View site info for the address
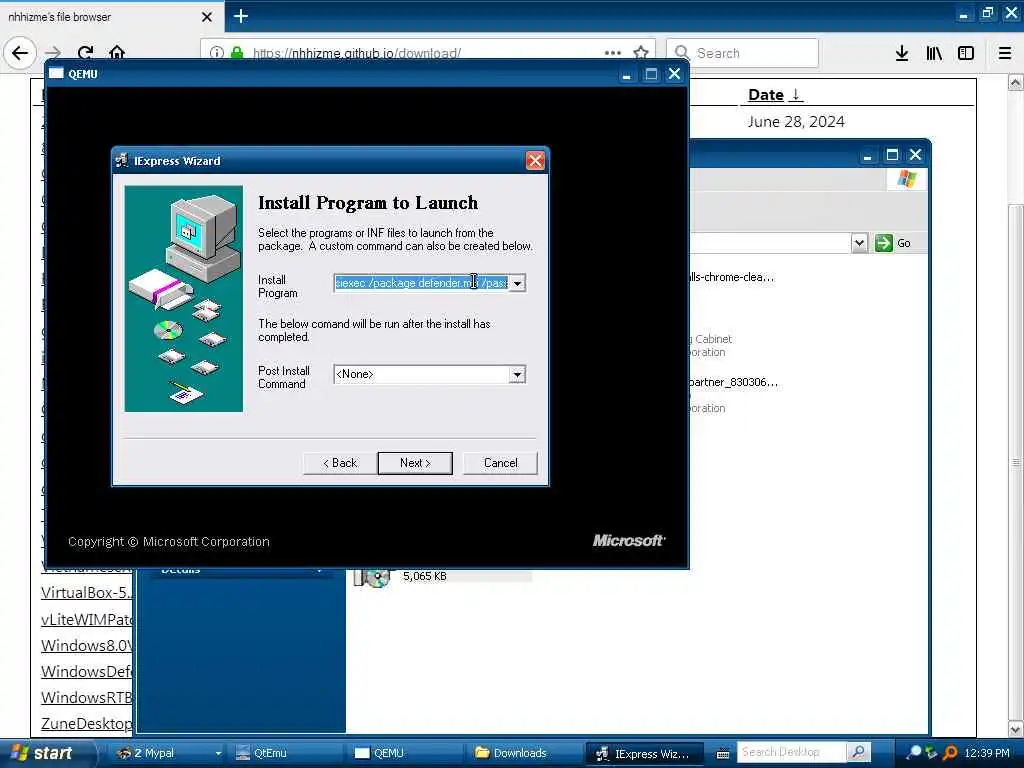1024x768 pixels. [x=217, y=53]
